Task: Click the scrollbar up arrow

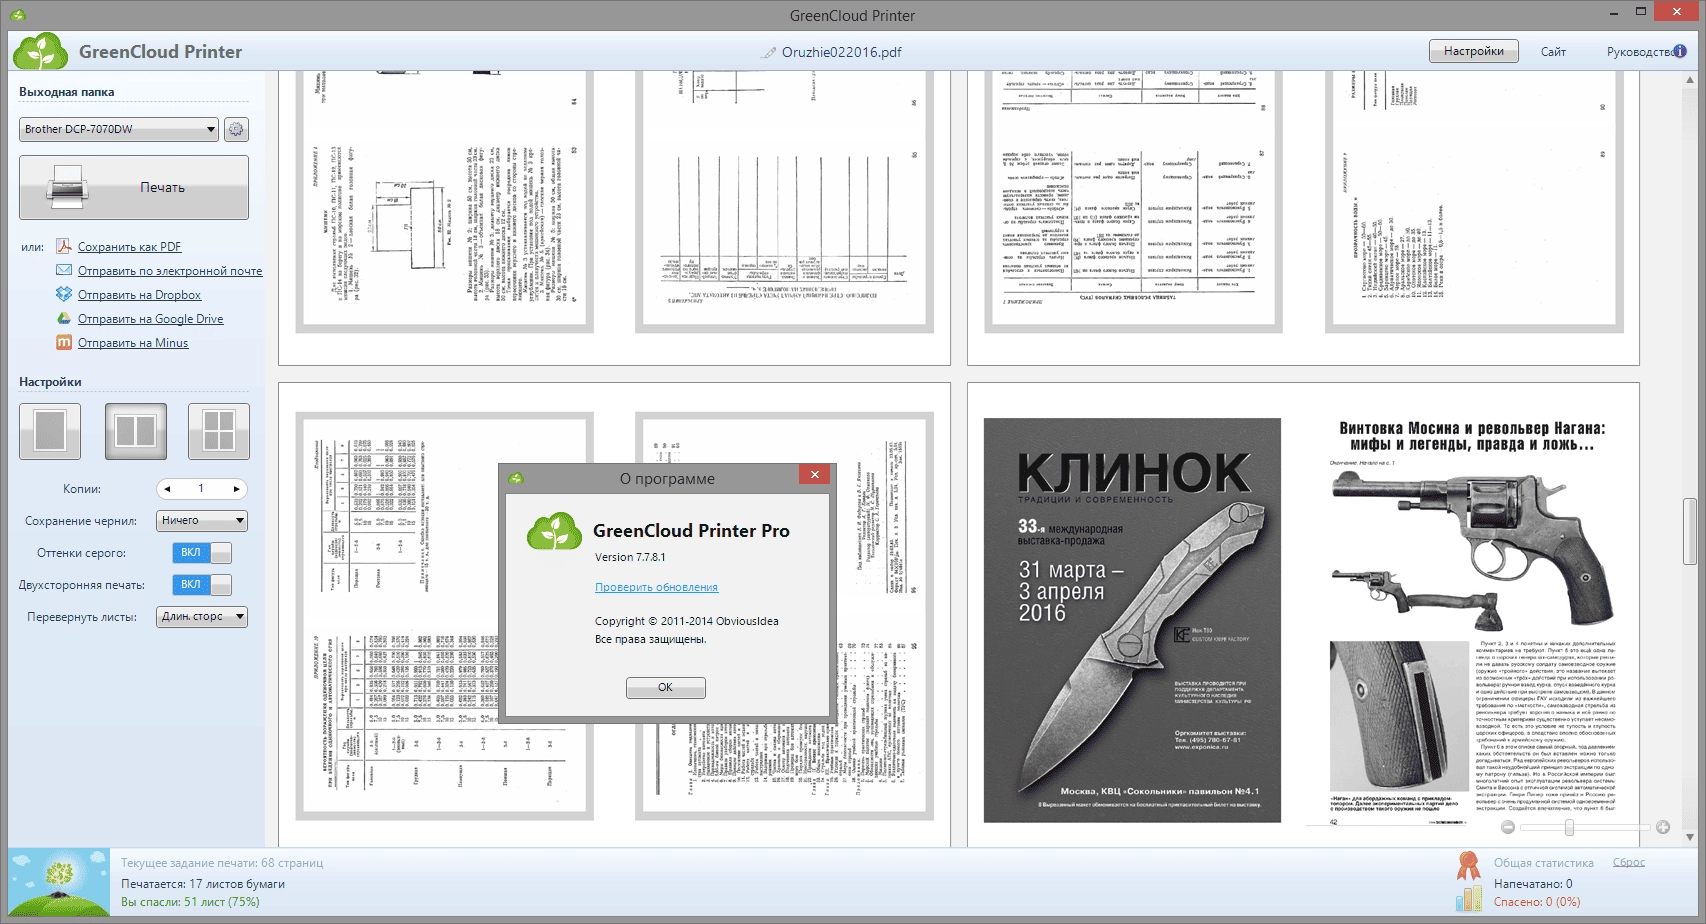Action: tap(1690, 80)
